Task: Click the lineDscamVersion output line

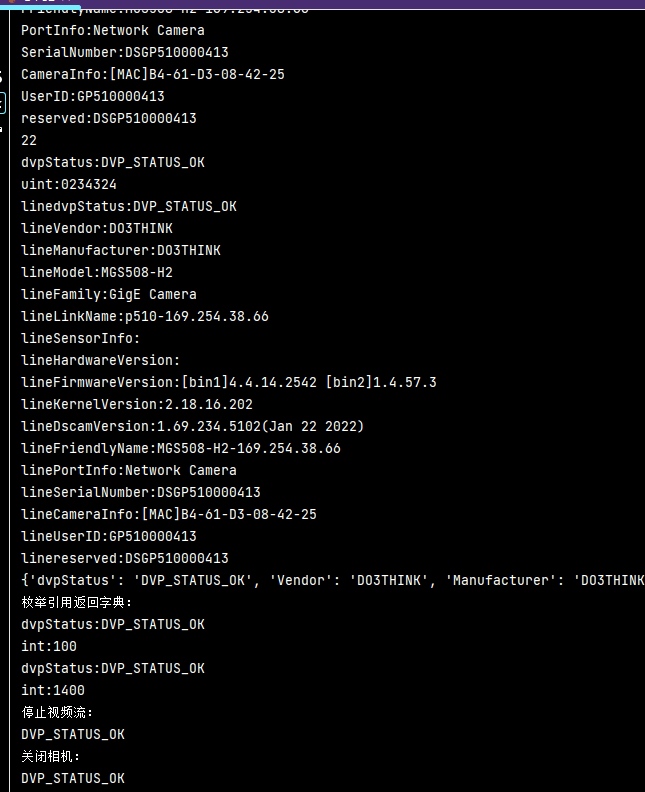Action: click(193, 426)
